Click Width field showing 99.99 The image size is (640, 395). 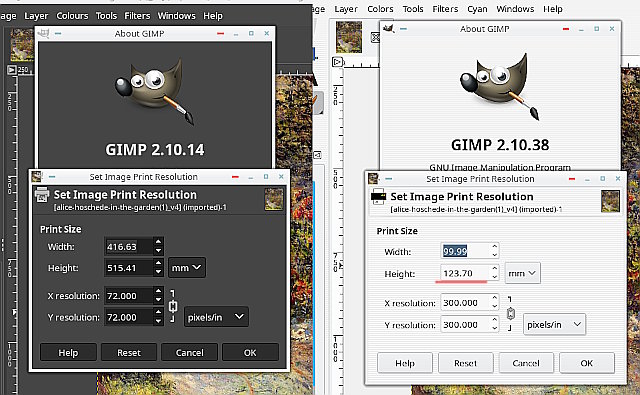(x=465, y=251)
